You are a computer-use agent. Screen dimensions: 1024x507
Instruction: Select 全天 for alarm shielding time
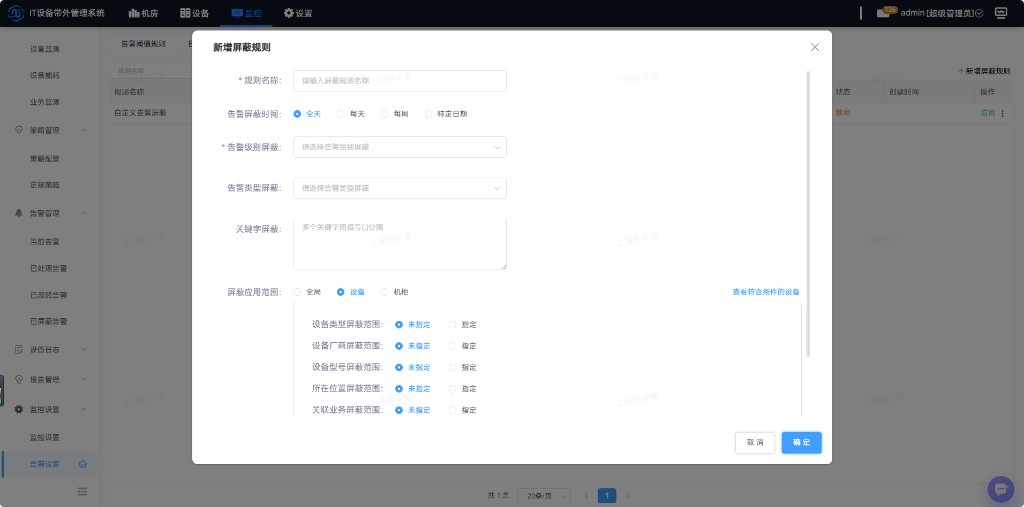tap(307, 114)
